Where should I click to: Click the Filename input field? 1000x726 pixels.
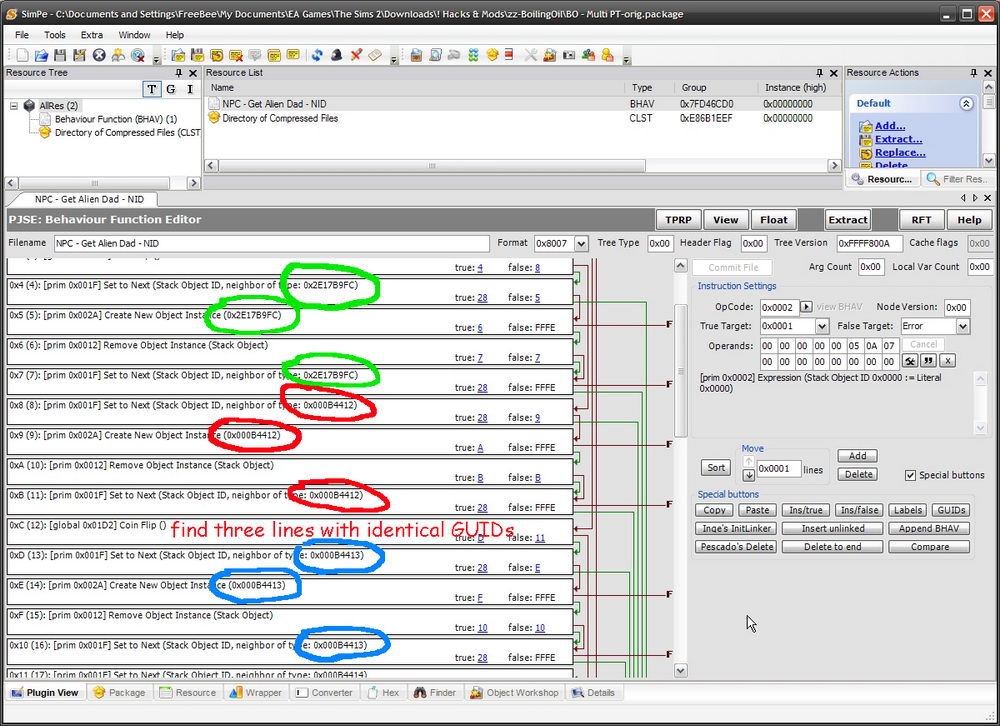[x=271, y=243]
